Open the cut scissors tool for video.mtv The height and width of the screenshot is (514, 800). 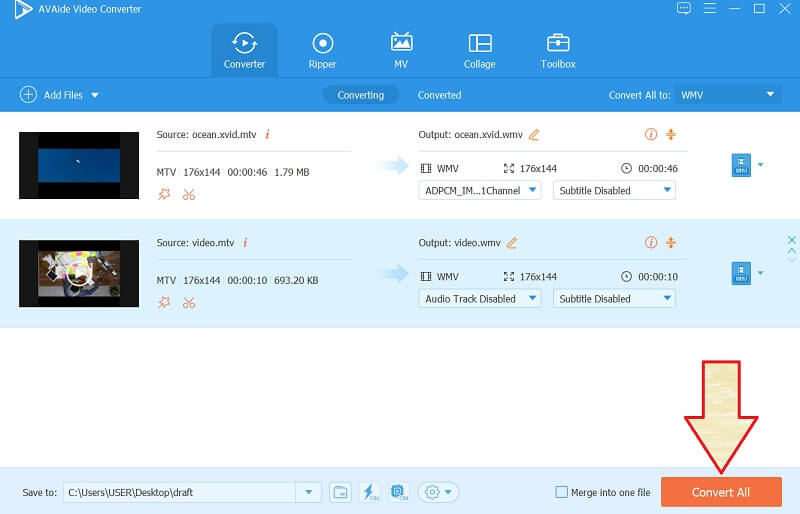point(189,302)
